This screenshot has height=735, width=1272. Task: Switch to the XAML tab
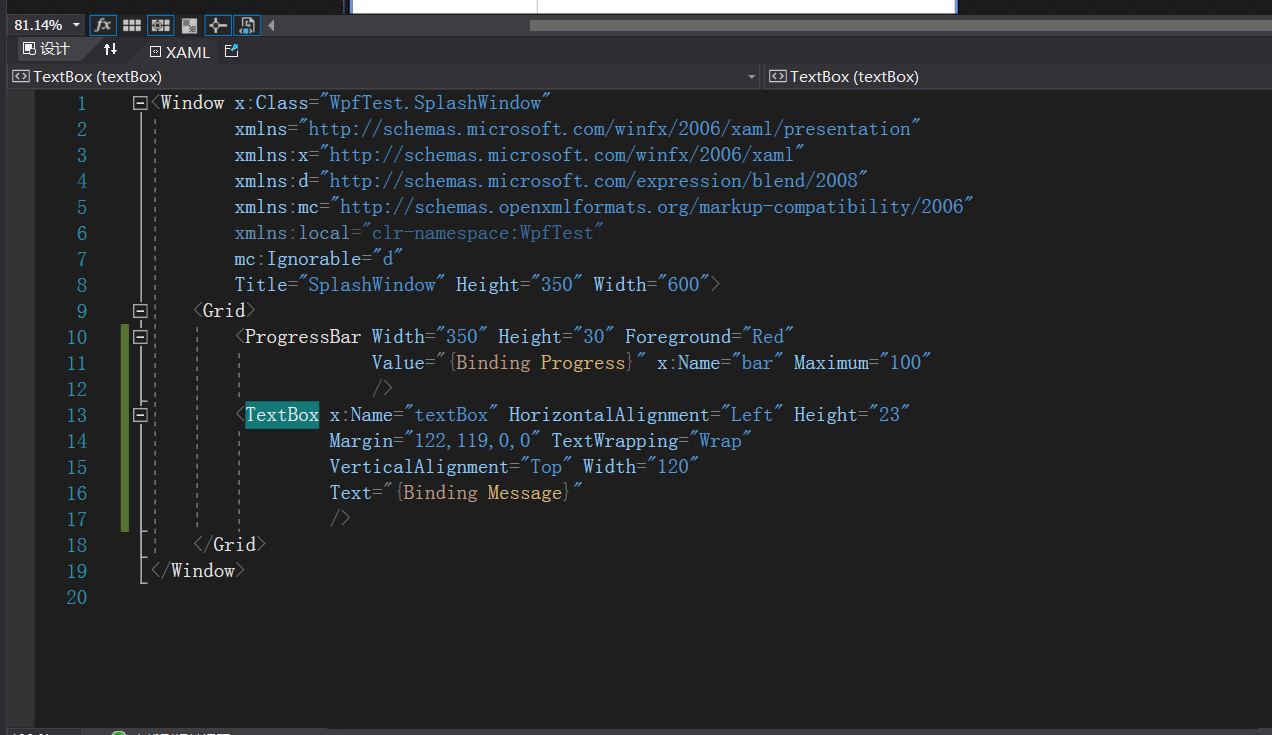point(180,52)
